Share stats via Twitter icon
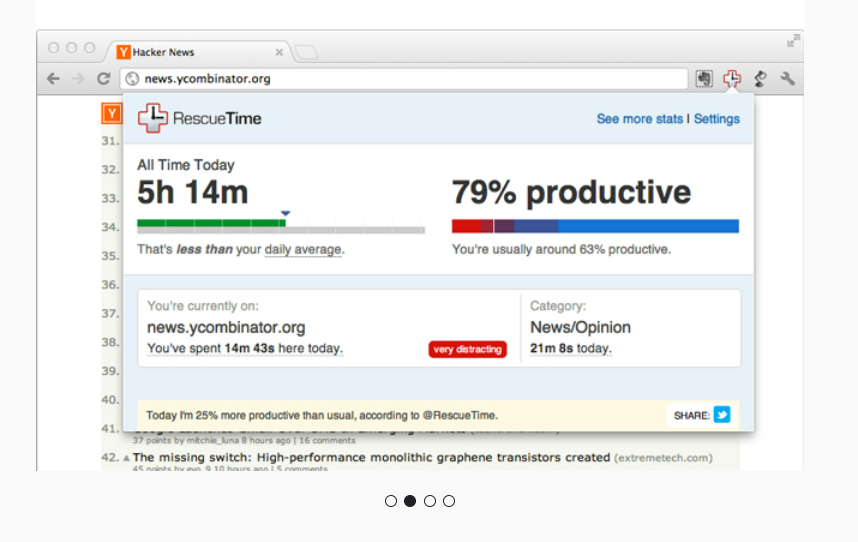The image size is (858, 542). point(722,415)
